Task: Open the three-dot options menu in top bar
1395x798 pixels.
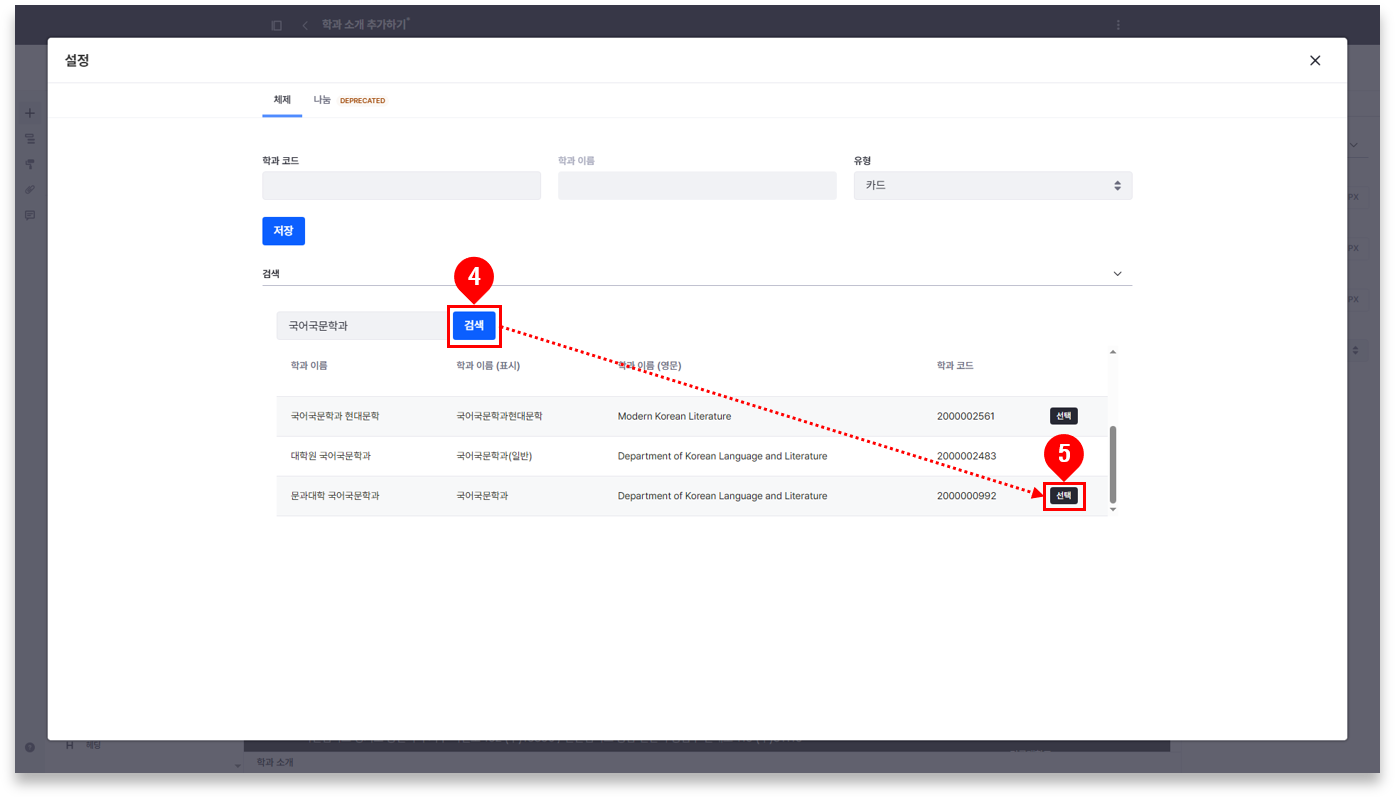Action: pyautogui.click(x=1118, y=25)
